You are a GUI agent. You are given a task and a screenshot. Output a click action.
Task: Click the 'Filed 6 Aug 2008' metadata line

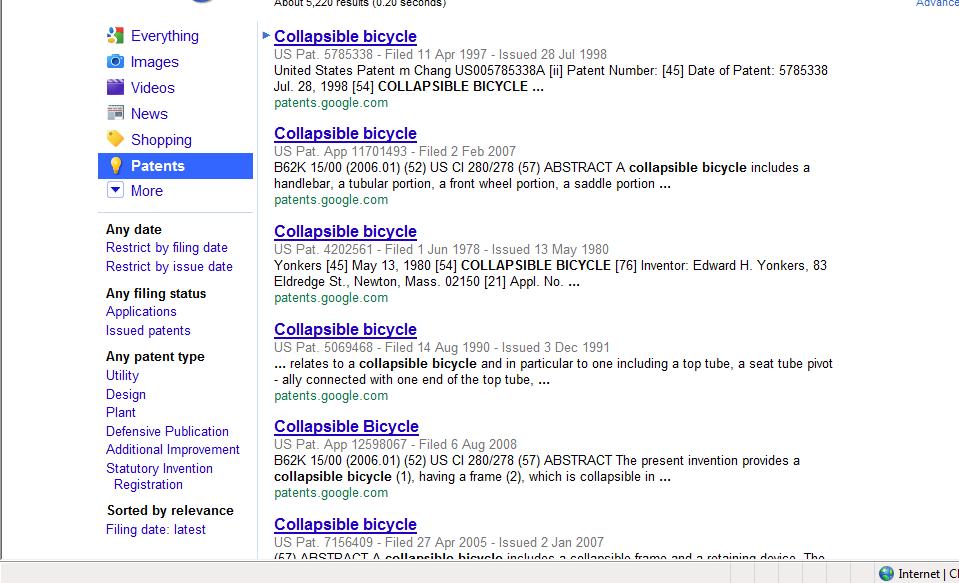pos(395,444)
